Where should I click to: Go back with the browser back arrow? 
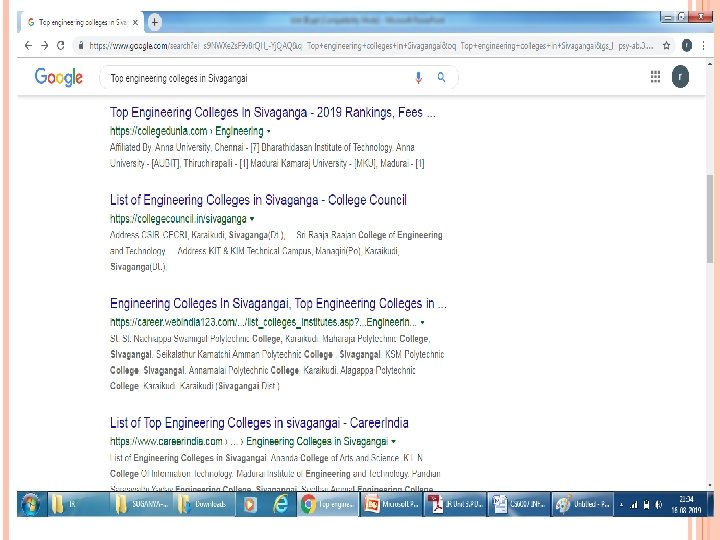pos(28,45)
